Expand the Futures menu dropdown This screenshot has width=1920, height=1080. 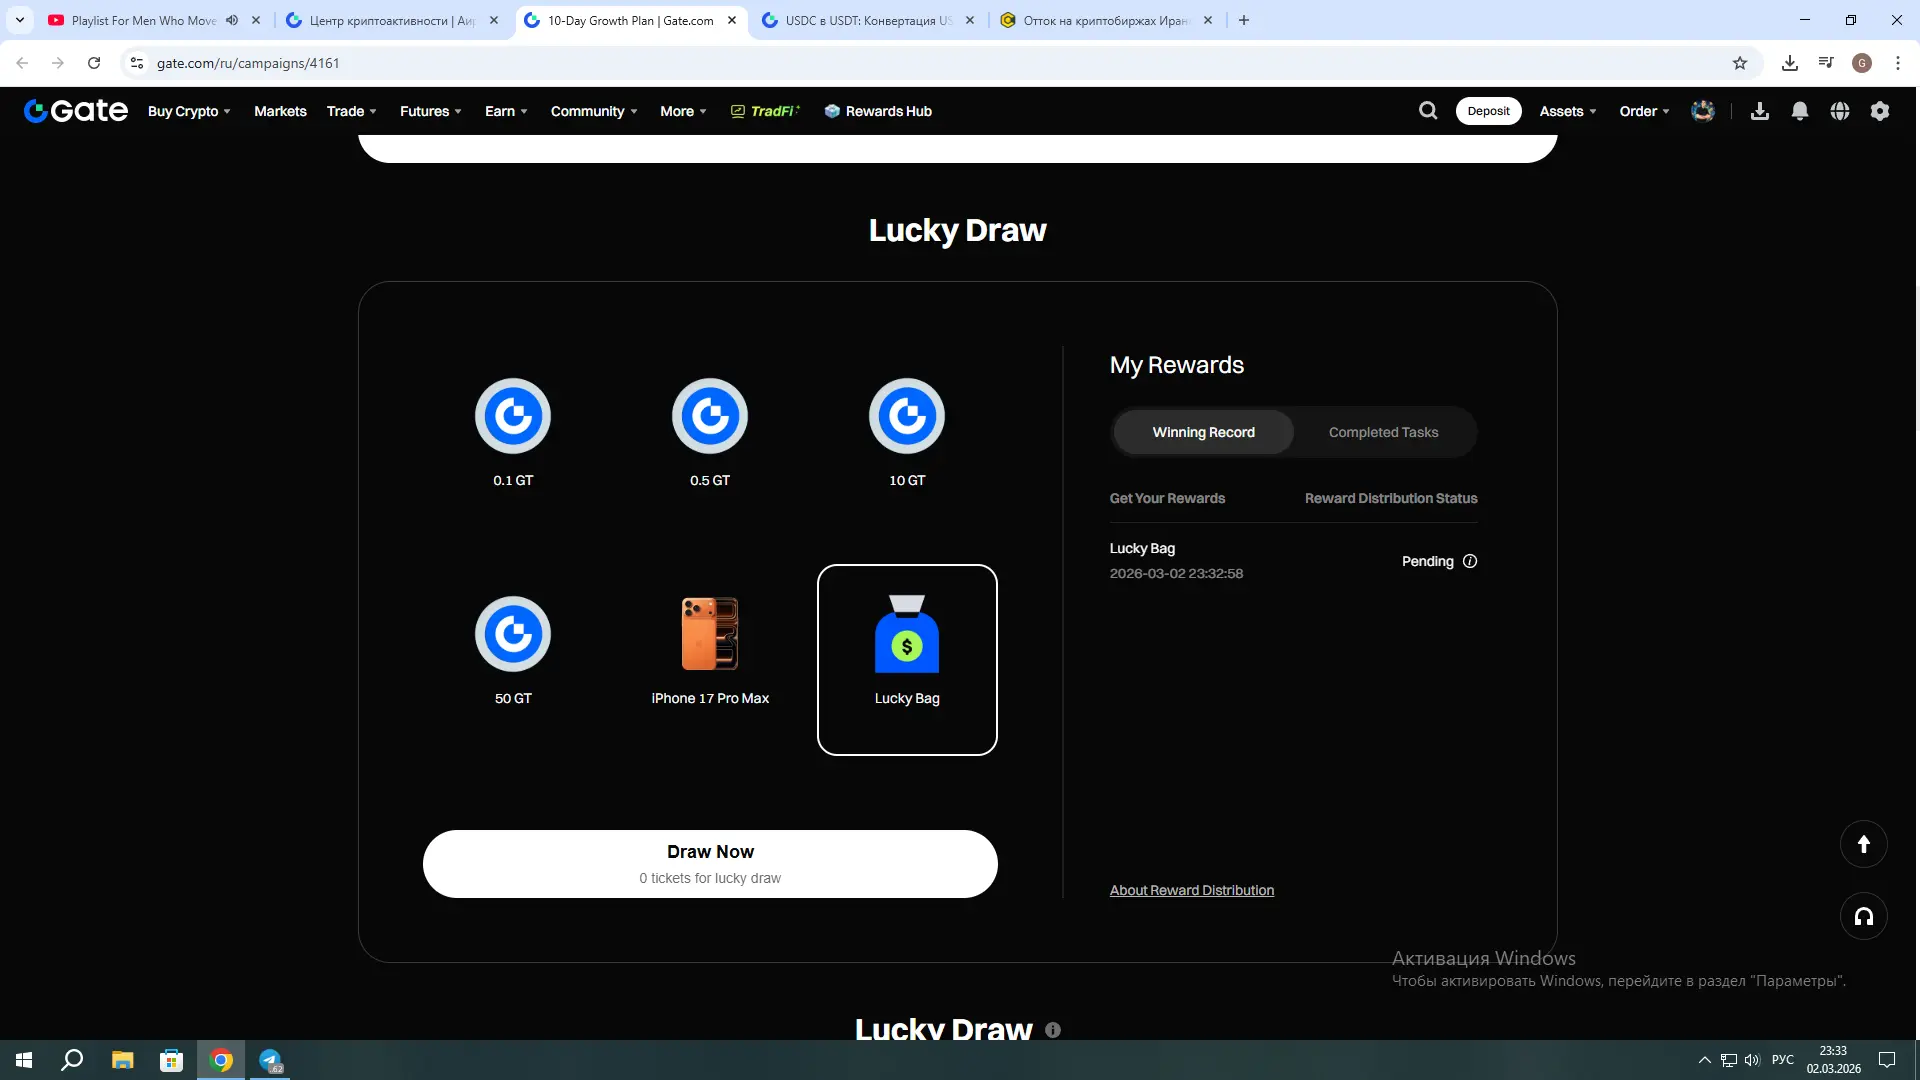coord(430,111)
